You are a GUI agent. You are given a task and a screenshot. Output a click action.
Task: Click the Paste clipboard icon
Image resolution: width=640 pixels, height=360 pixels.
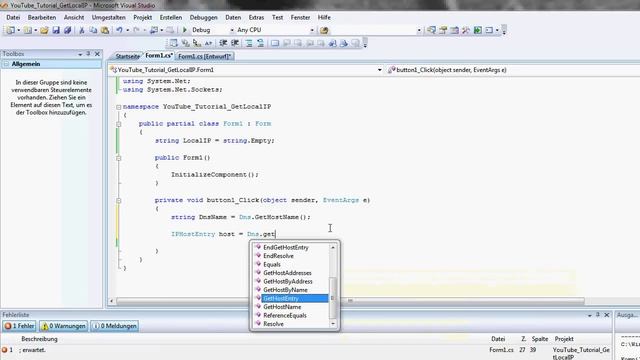[105, 30]
